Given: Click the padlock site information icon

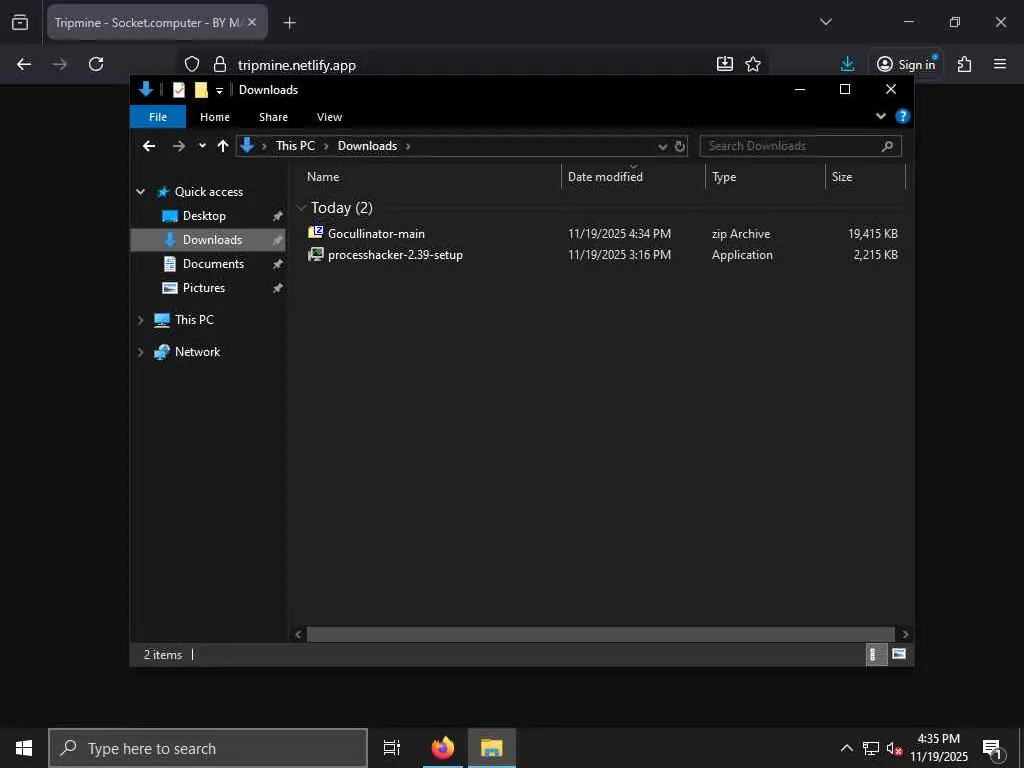Looking at the screenshot, I should 220,64.
